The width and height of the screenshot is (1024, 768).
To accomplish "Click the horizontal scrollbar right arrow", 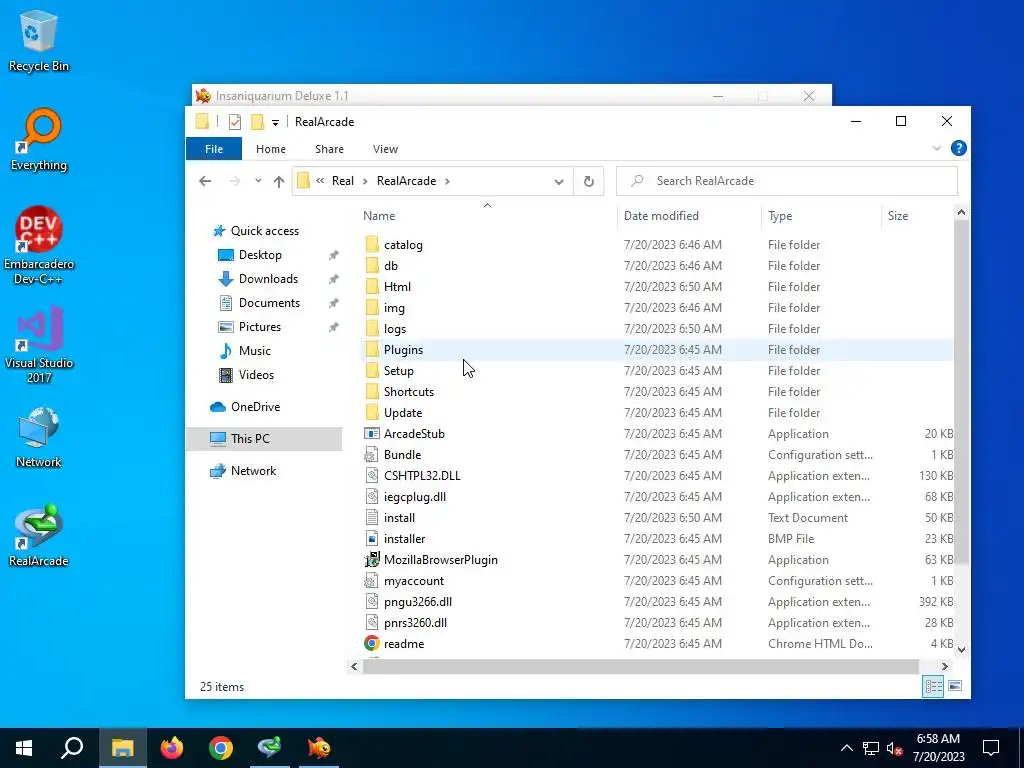I will point(944,666).
